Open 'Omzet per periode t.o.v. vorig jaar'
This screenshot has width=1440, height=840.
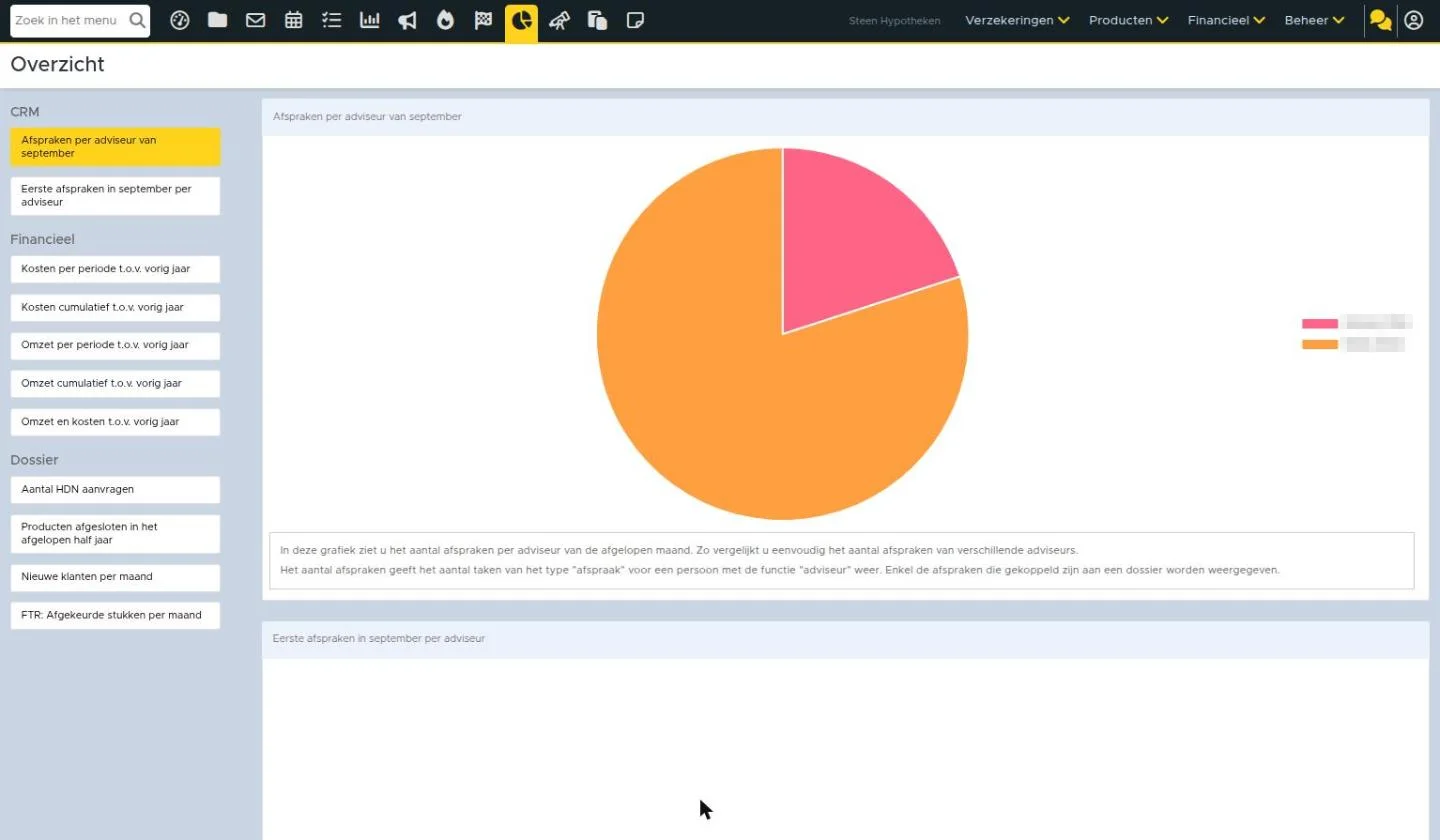(x=115, y=345)
